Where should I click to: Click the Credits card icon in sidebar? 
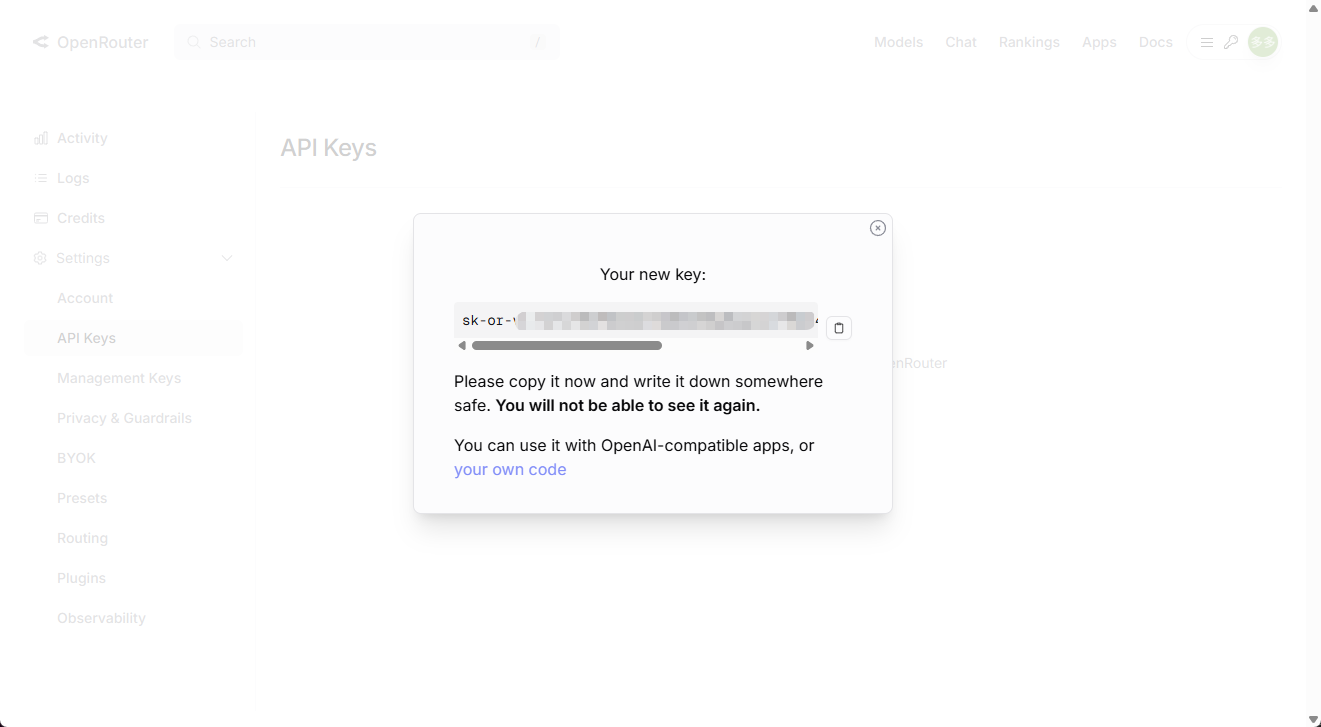[41, 218]
